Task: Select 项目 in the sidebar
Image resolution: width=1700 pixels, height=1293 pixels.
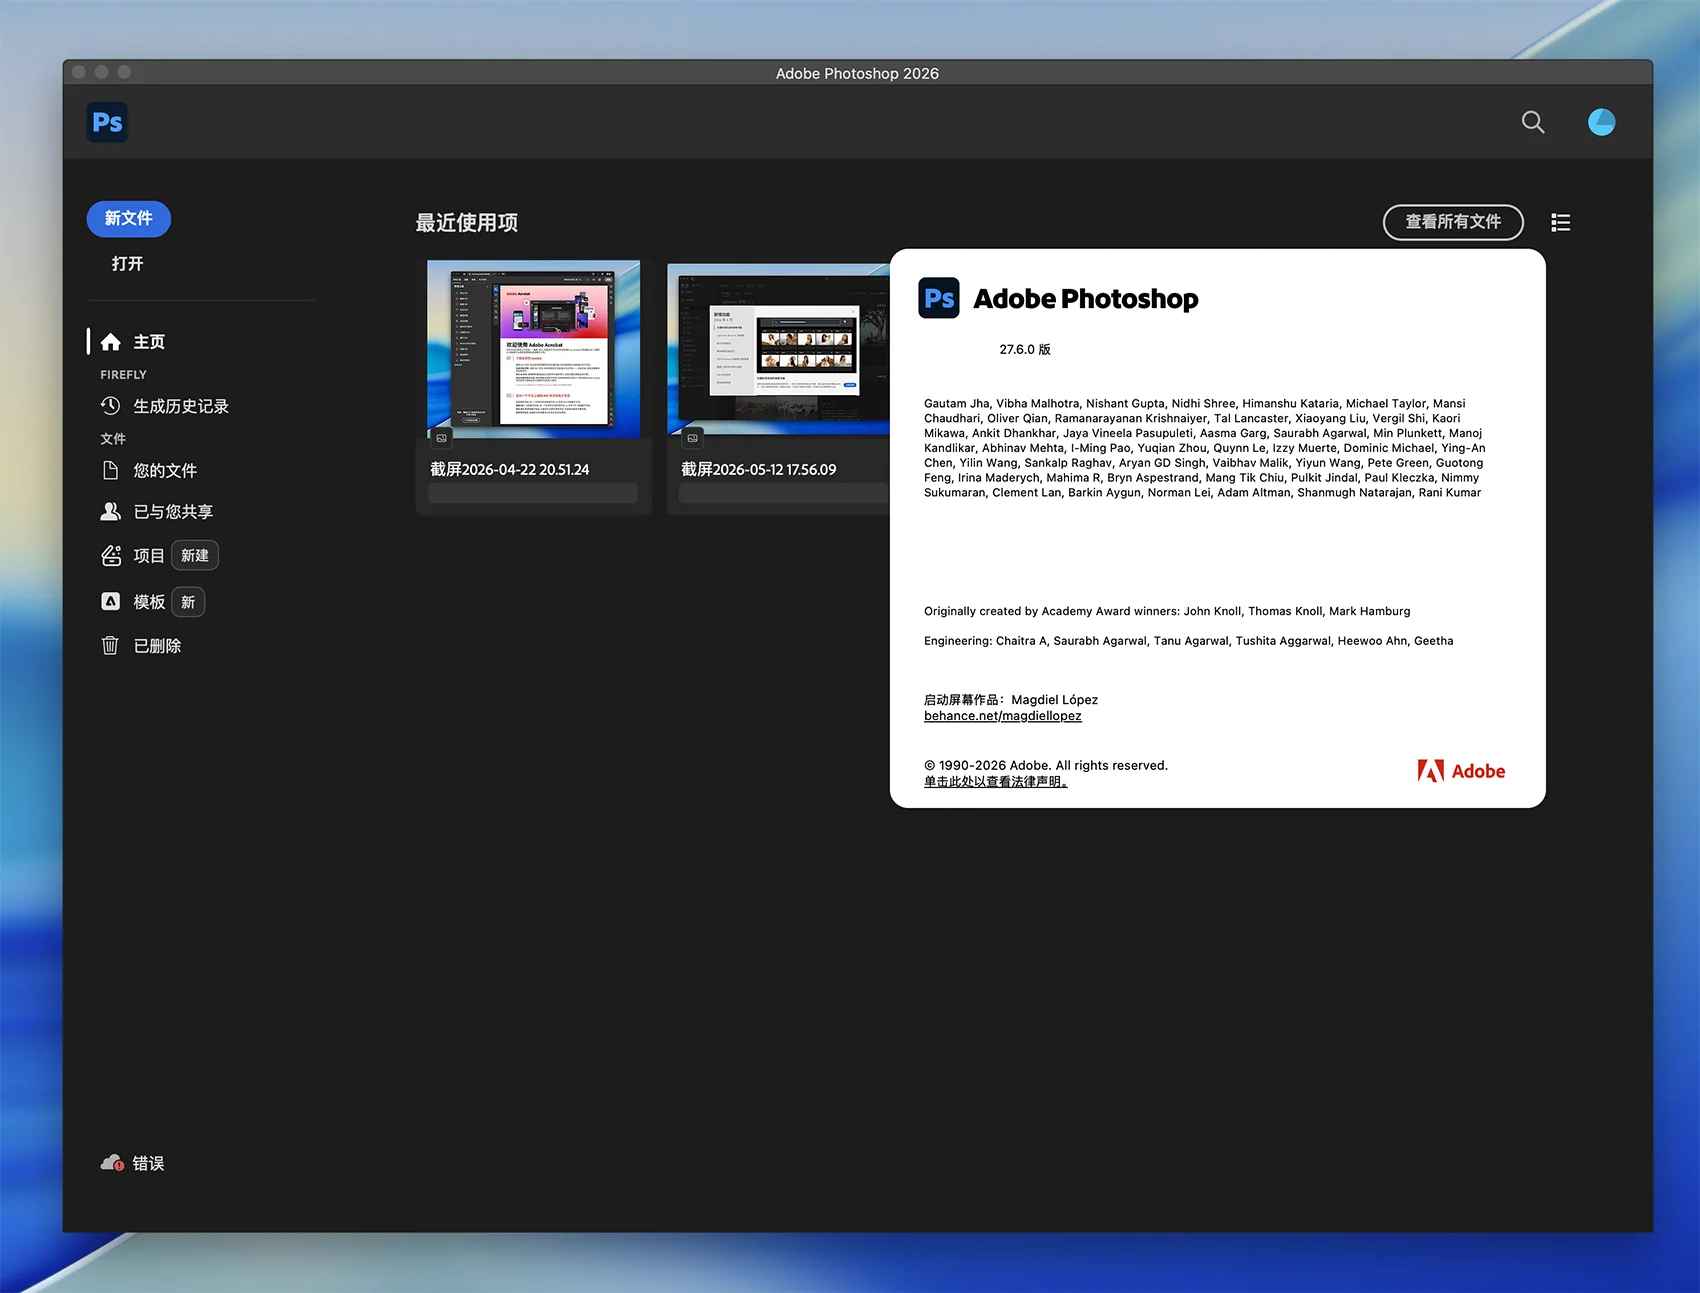Action: tap(148, 555)
